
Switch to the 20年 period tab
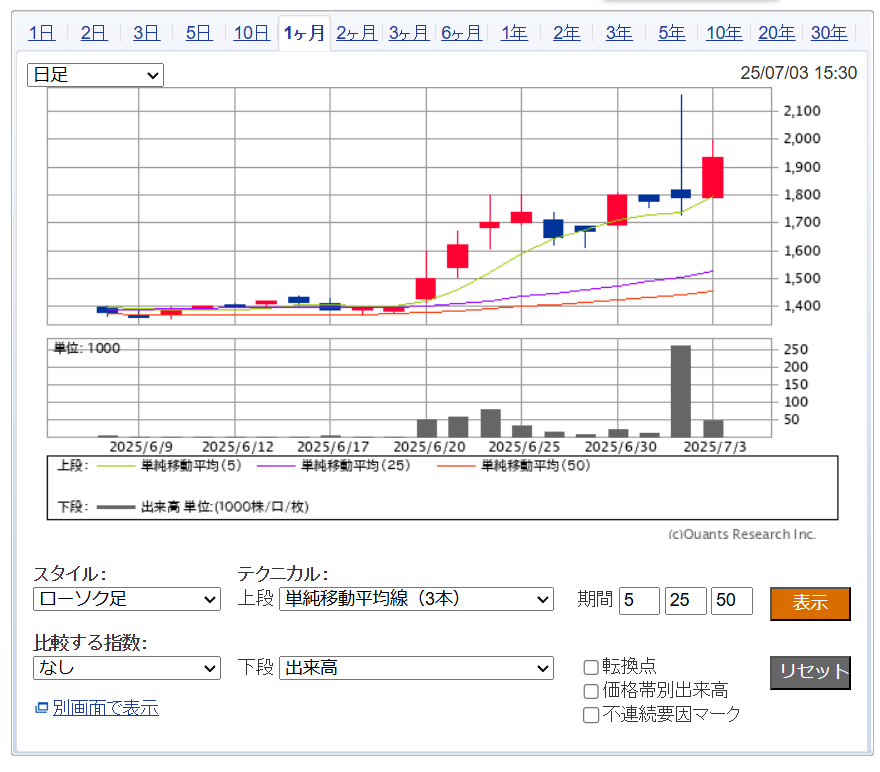(x=777, y=33)
